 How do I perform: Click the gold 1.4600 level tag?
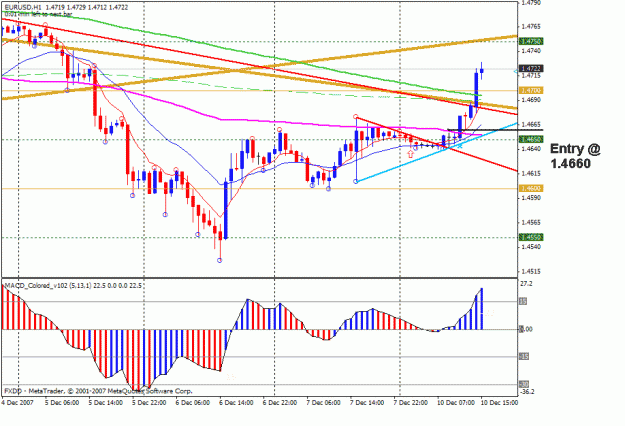coord(532,188)
